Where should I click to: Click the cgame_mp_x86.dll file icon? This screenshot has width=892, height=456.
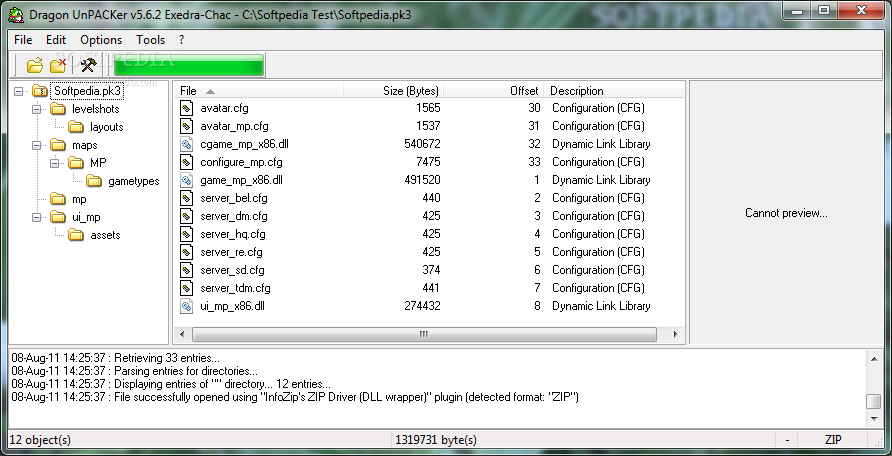(187, 144)
